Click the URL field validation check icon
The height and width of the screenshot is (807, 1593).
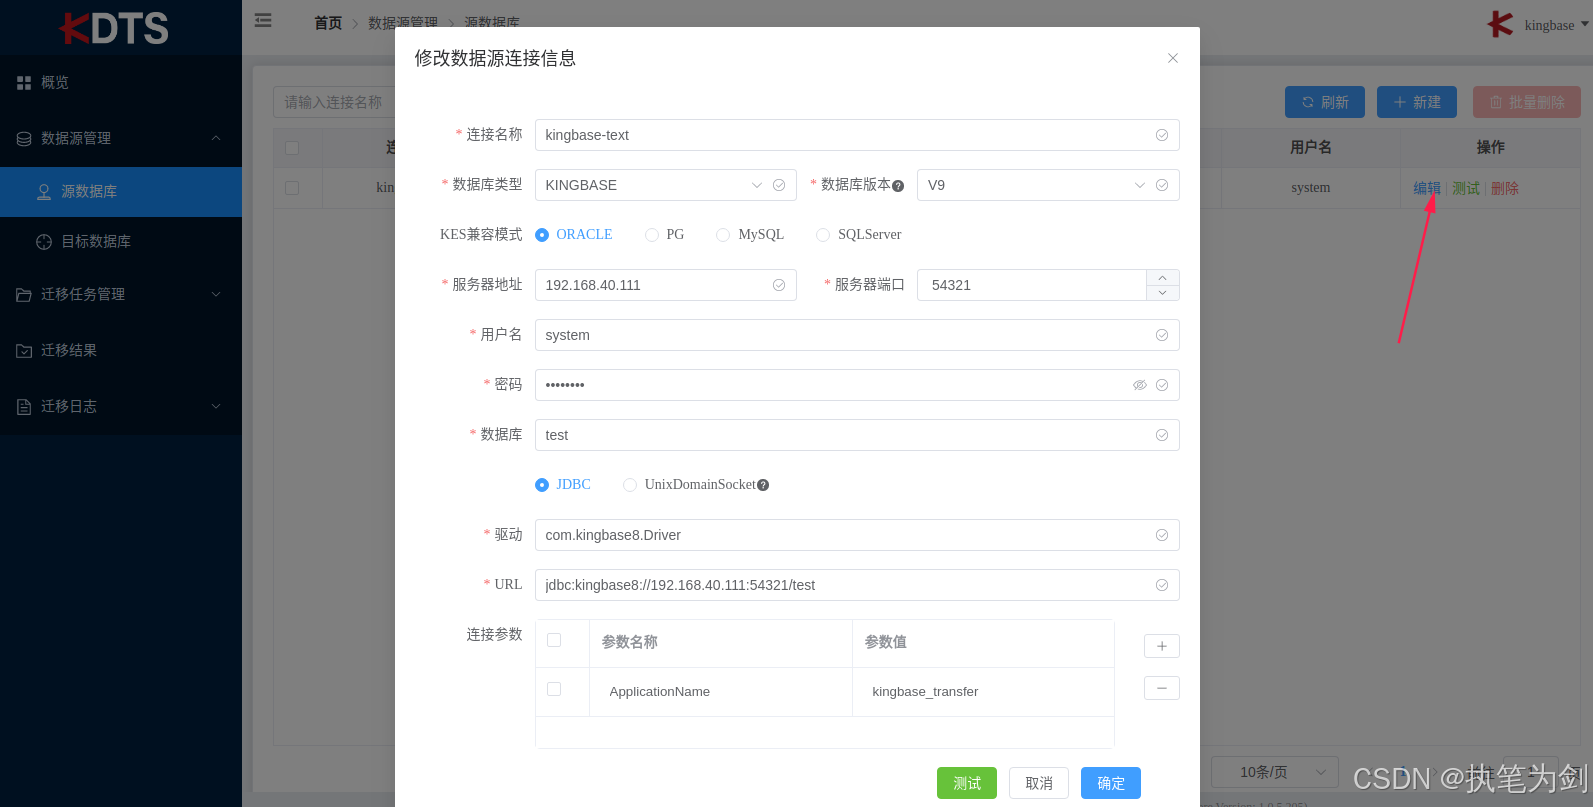[1162, 585]
